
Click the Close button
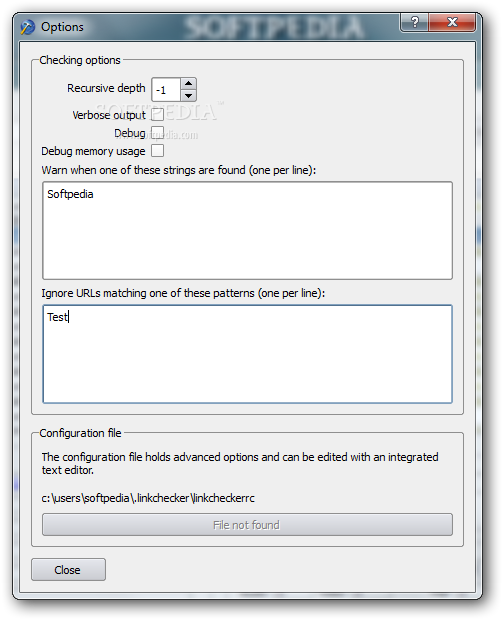(x=68, y=570)
